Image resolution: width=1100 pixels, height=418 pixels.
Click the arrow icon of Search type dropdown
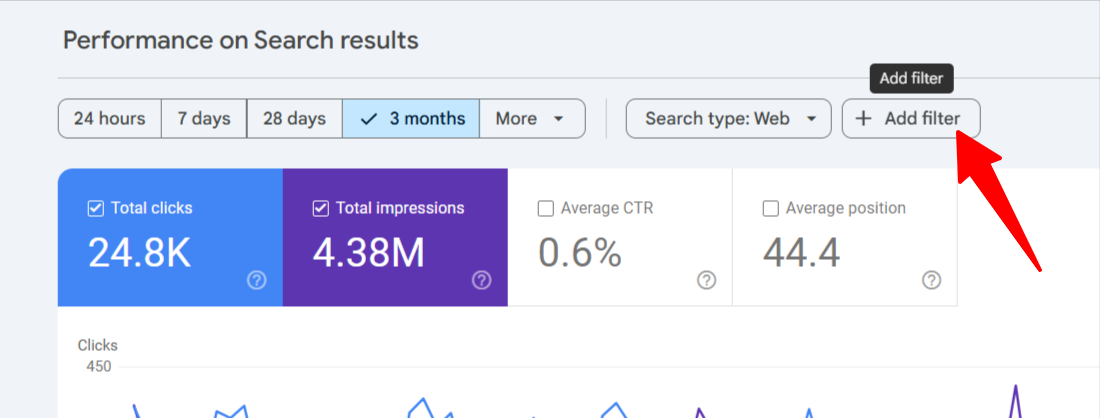point(811,119)
